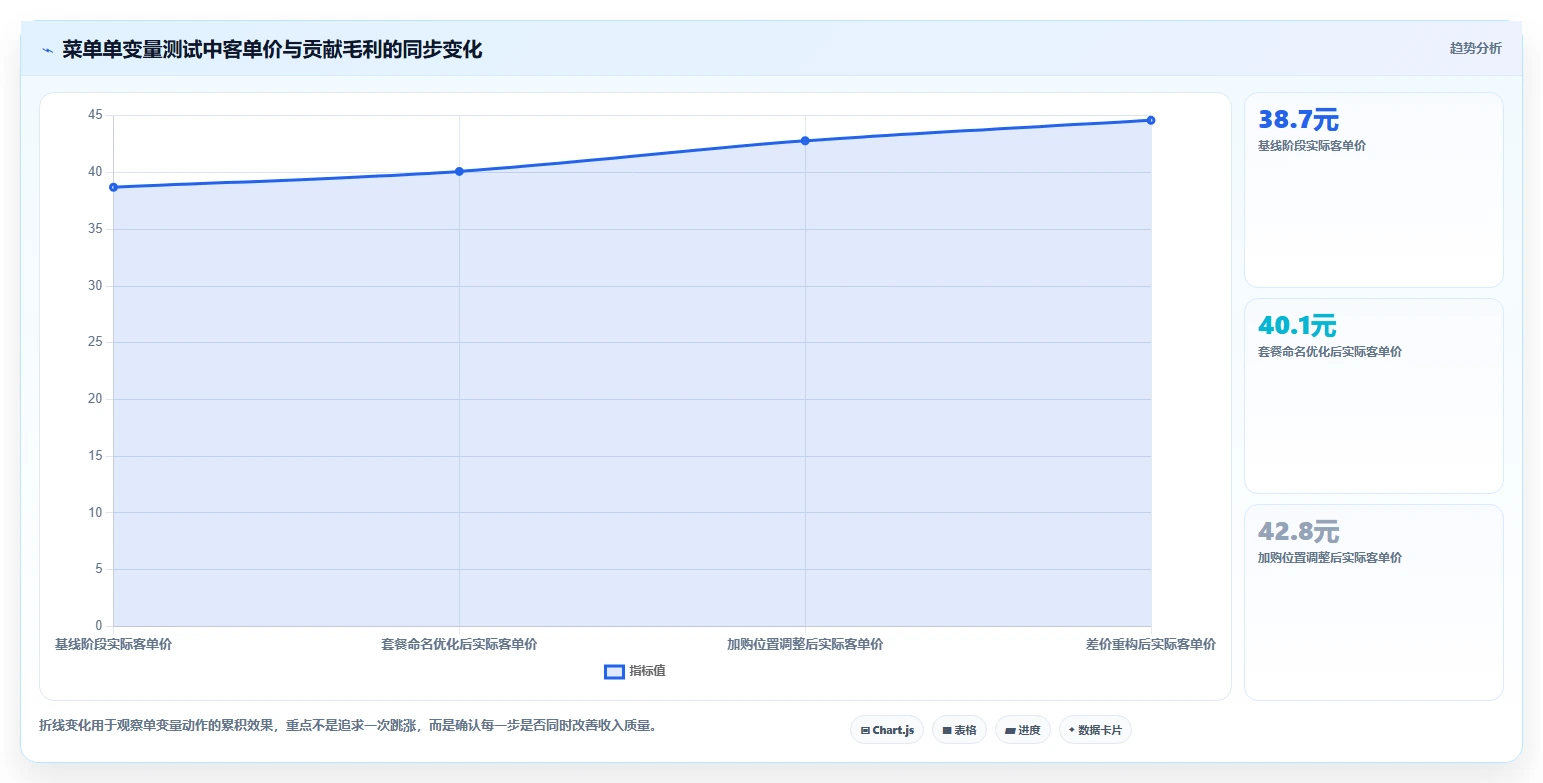Open the 40.1元 data card

1373,396
